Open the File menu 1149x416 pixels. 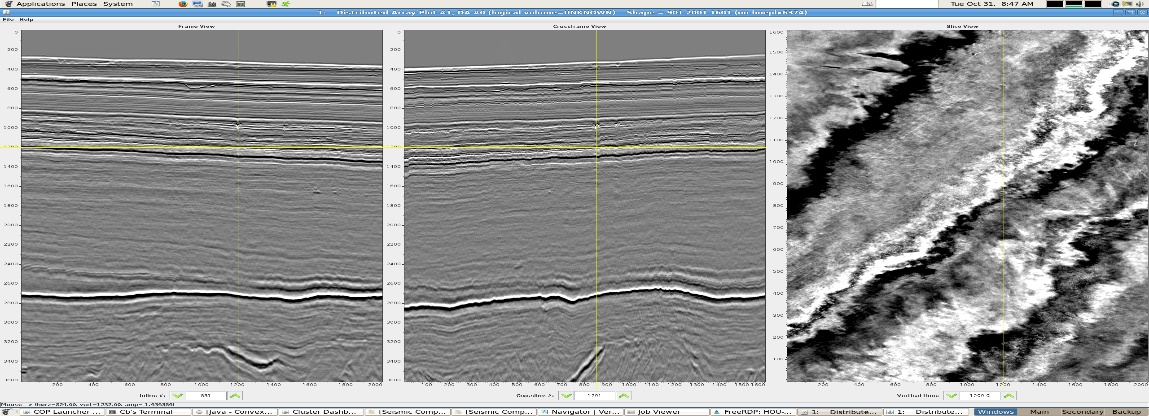tap(8, 19)
